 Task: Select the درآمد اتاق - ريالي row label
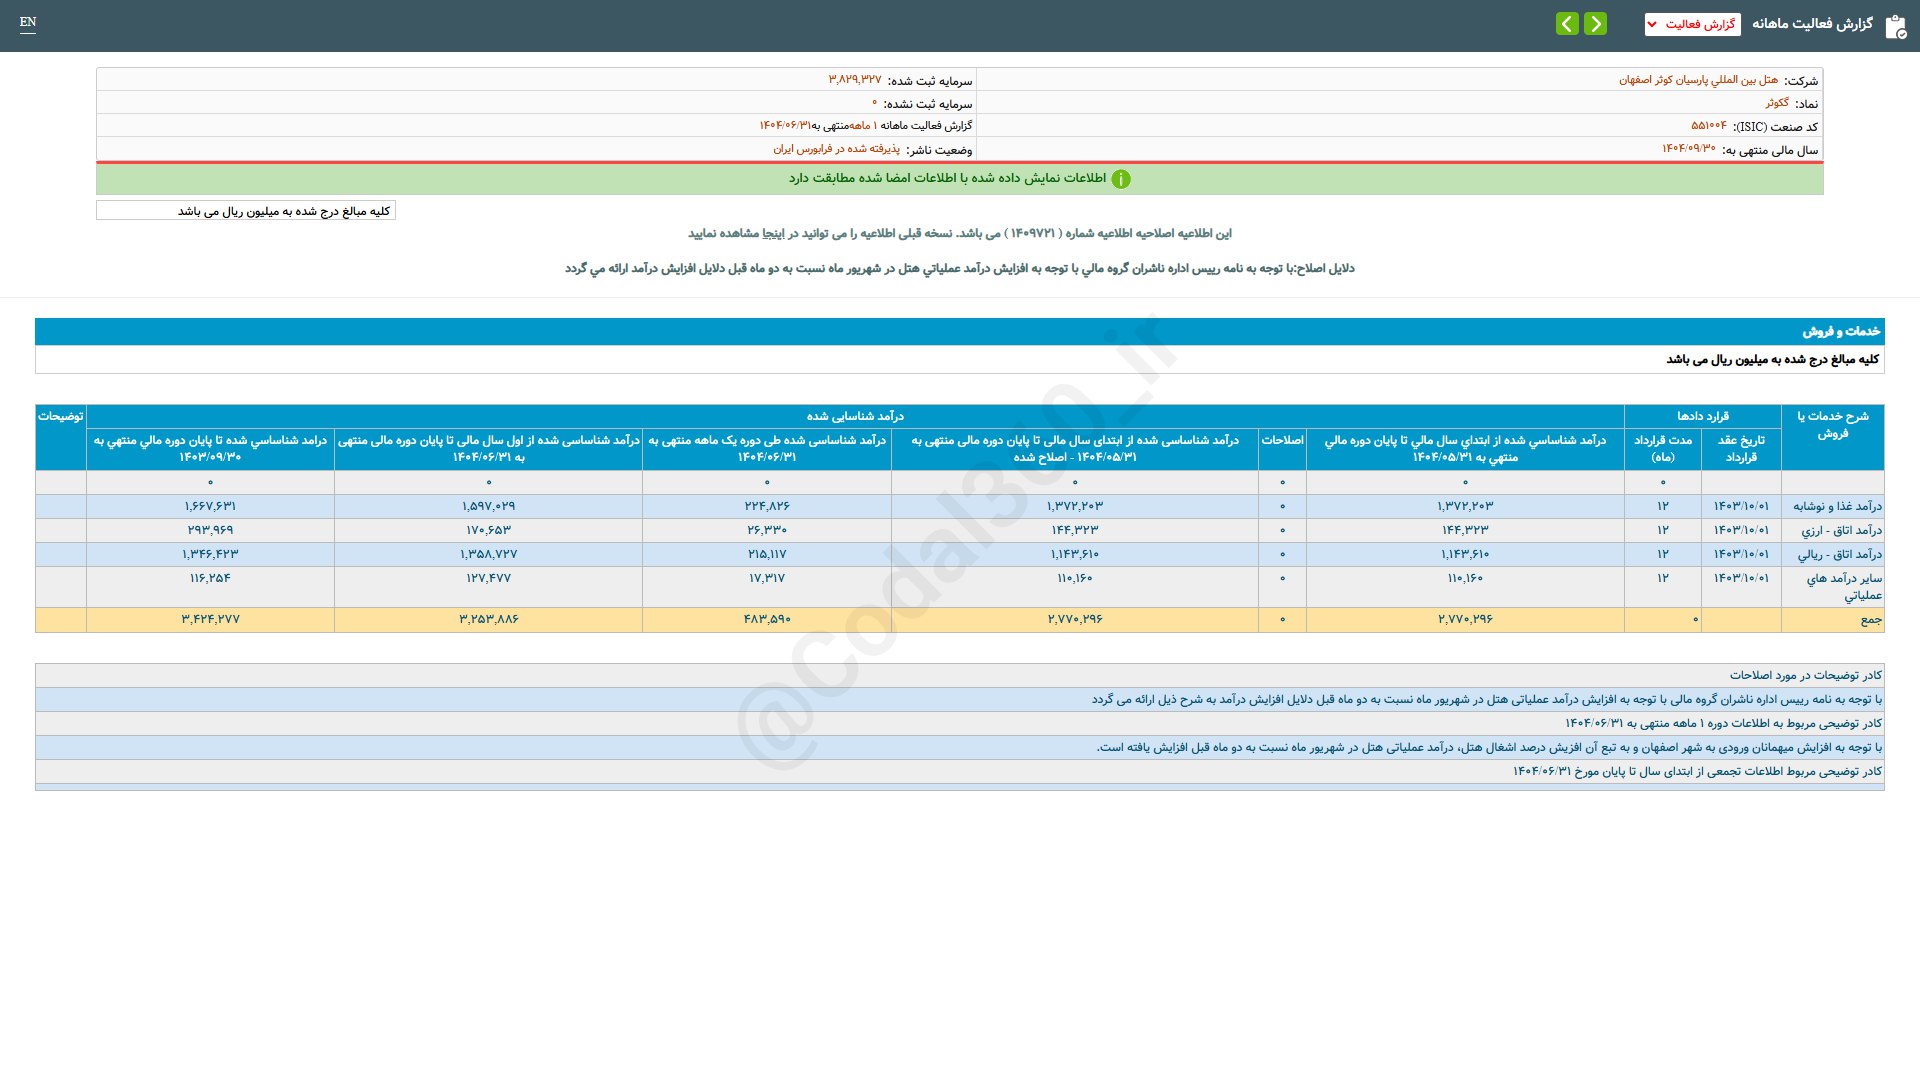pos(1838,555)
